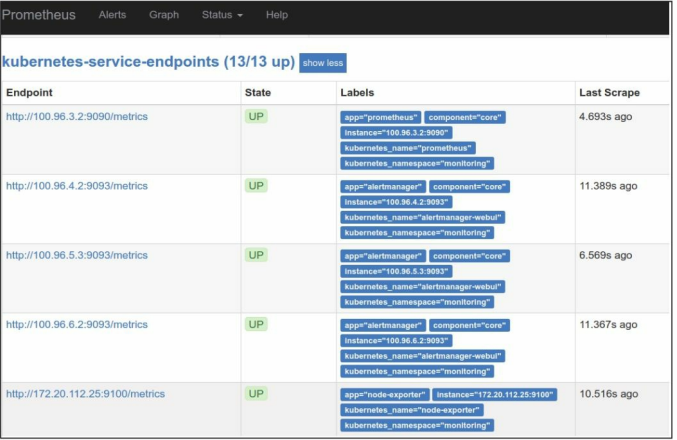Click UP state badge for 100.96.5.3:9093
This screenshot has width=677, height=440.
tap(256, 255)
